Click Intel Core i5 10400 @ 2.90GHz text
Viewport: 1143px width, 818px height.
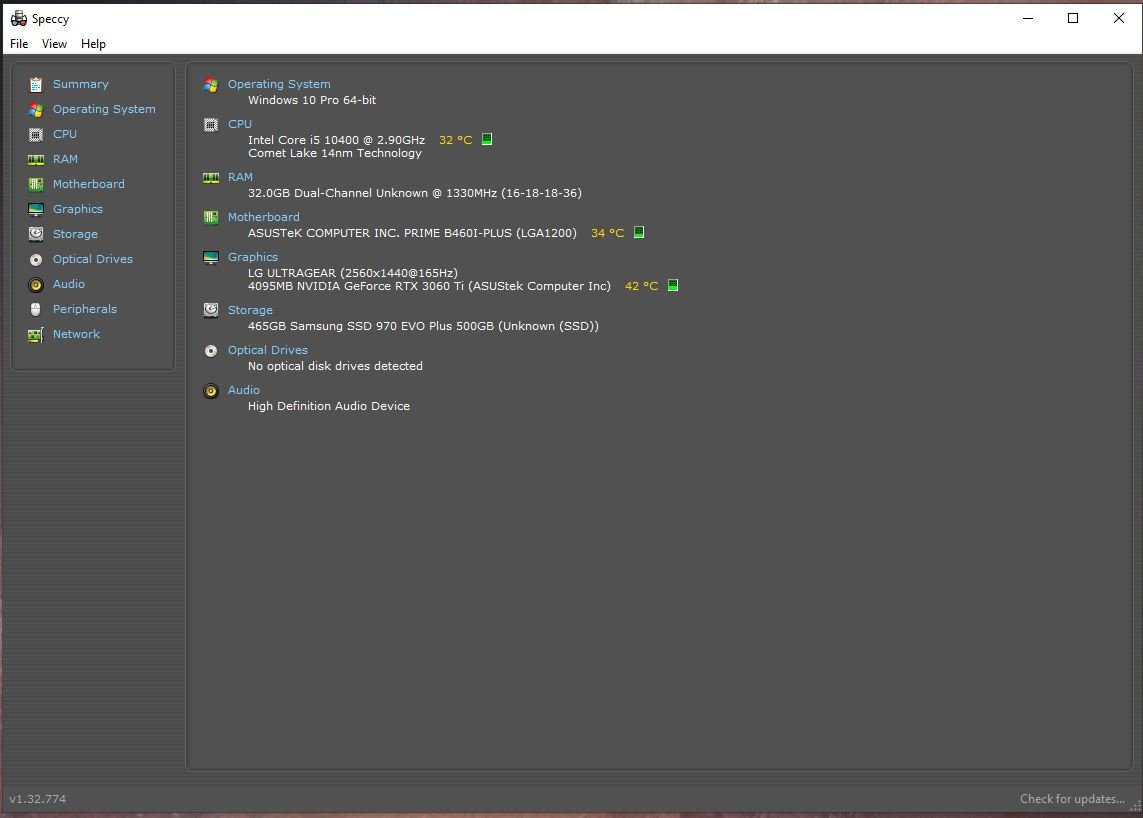click(x=336, y=140)
